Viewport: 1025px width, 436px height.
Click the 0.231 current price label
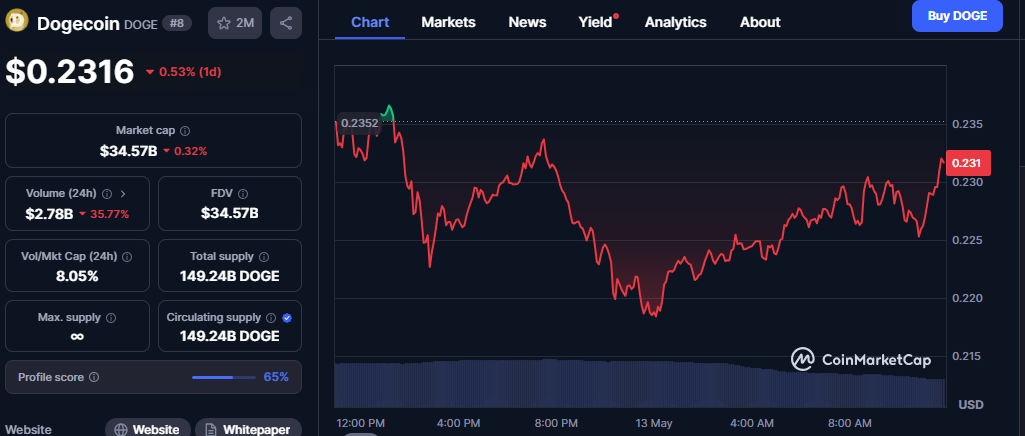pyautogui.click(x=968, y=163)
